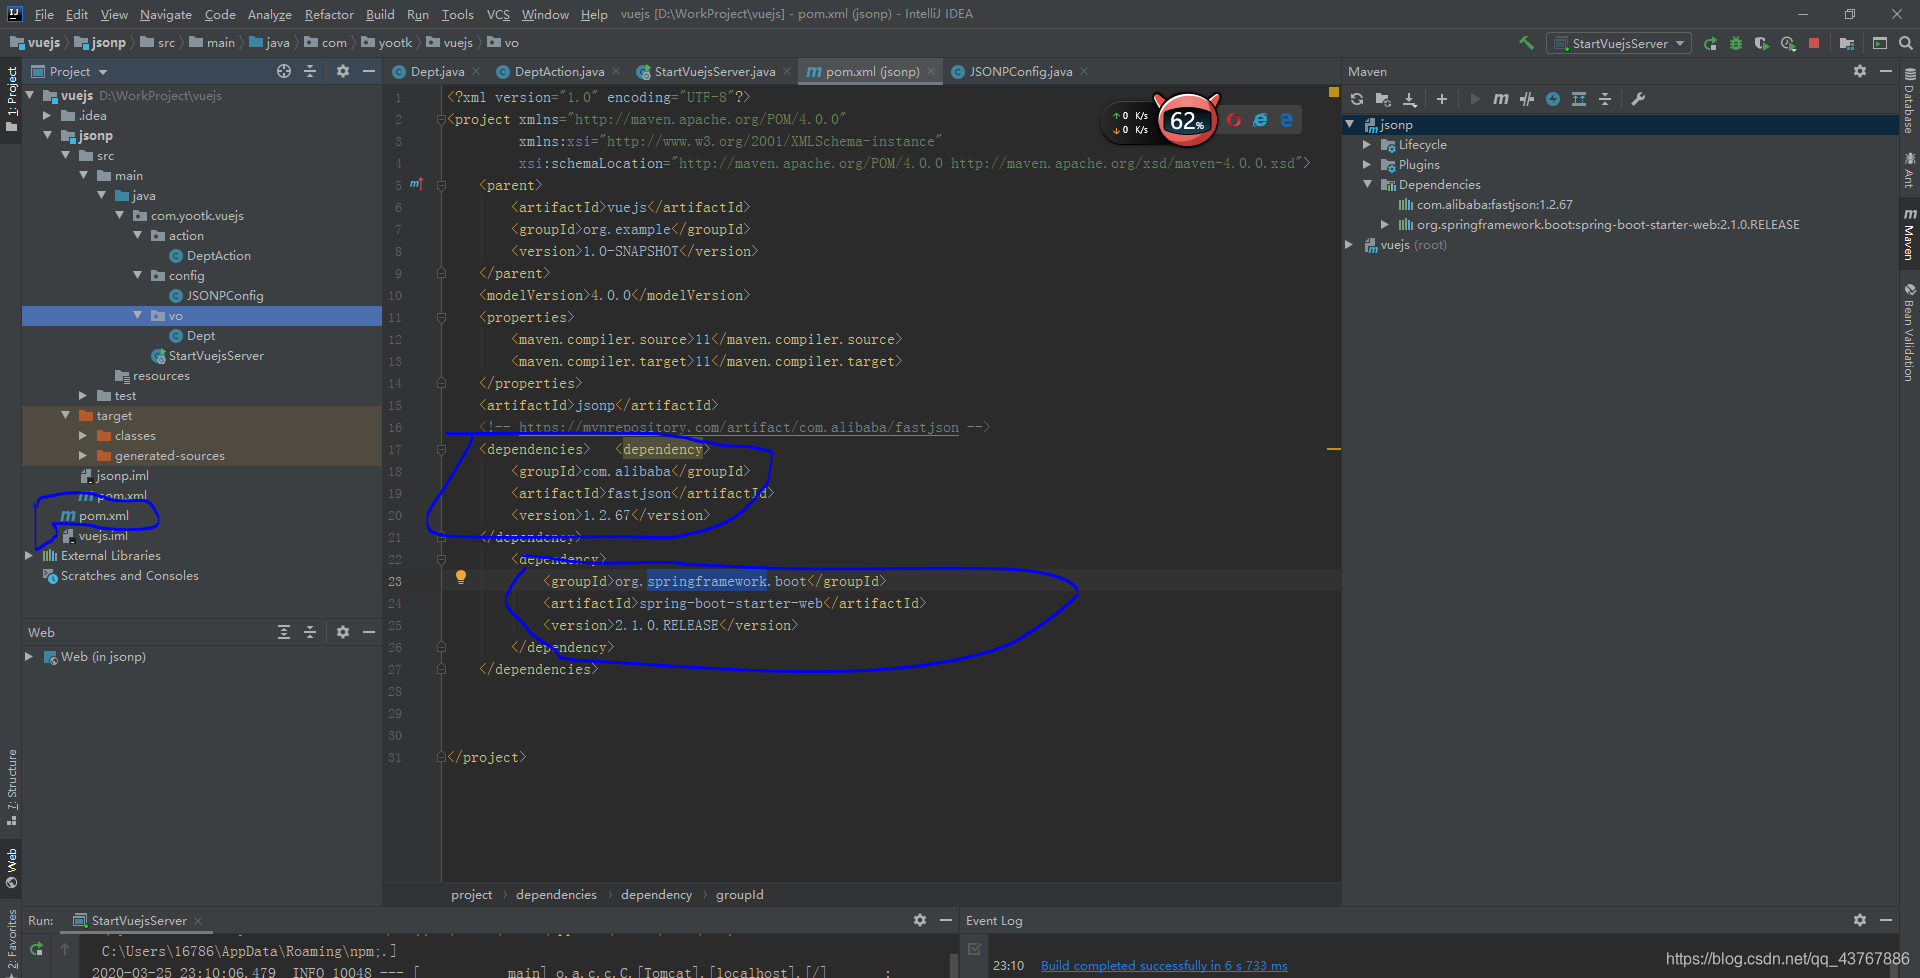The image size is (1920, 978).
Task: Open StartVuejsServer run configuration dropdown
Action: point(1619,43)
